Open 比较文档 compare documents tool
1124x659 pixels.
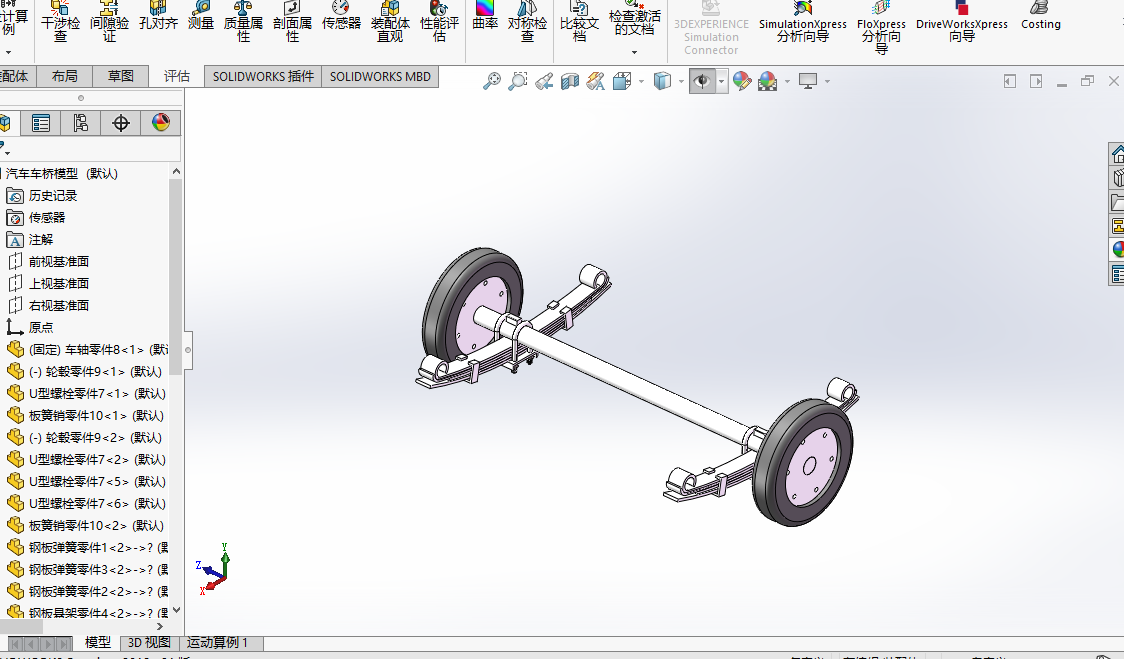pos(579,22)
